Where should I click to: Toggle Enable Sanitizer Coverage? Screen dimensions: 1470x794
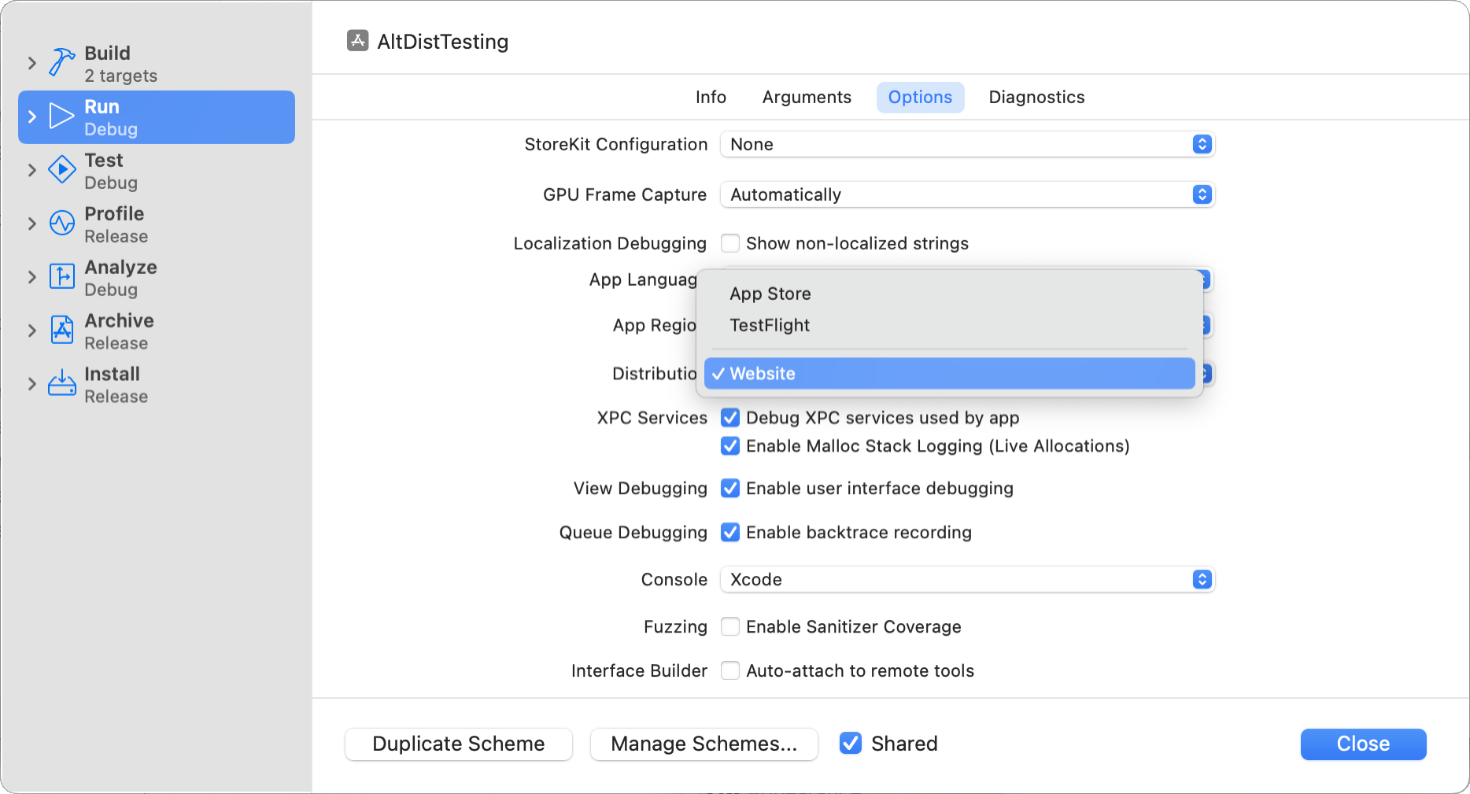(730, 627)
